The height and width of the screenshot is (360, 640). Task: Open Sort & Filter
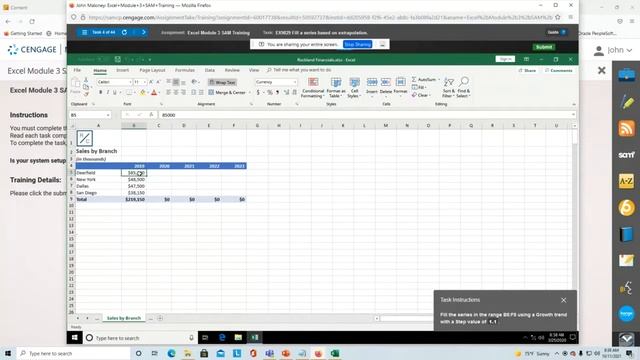[x=448, y=87]
